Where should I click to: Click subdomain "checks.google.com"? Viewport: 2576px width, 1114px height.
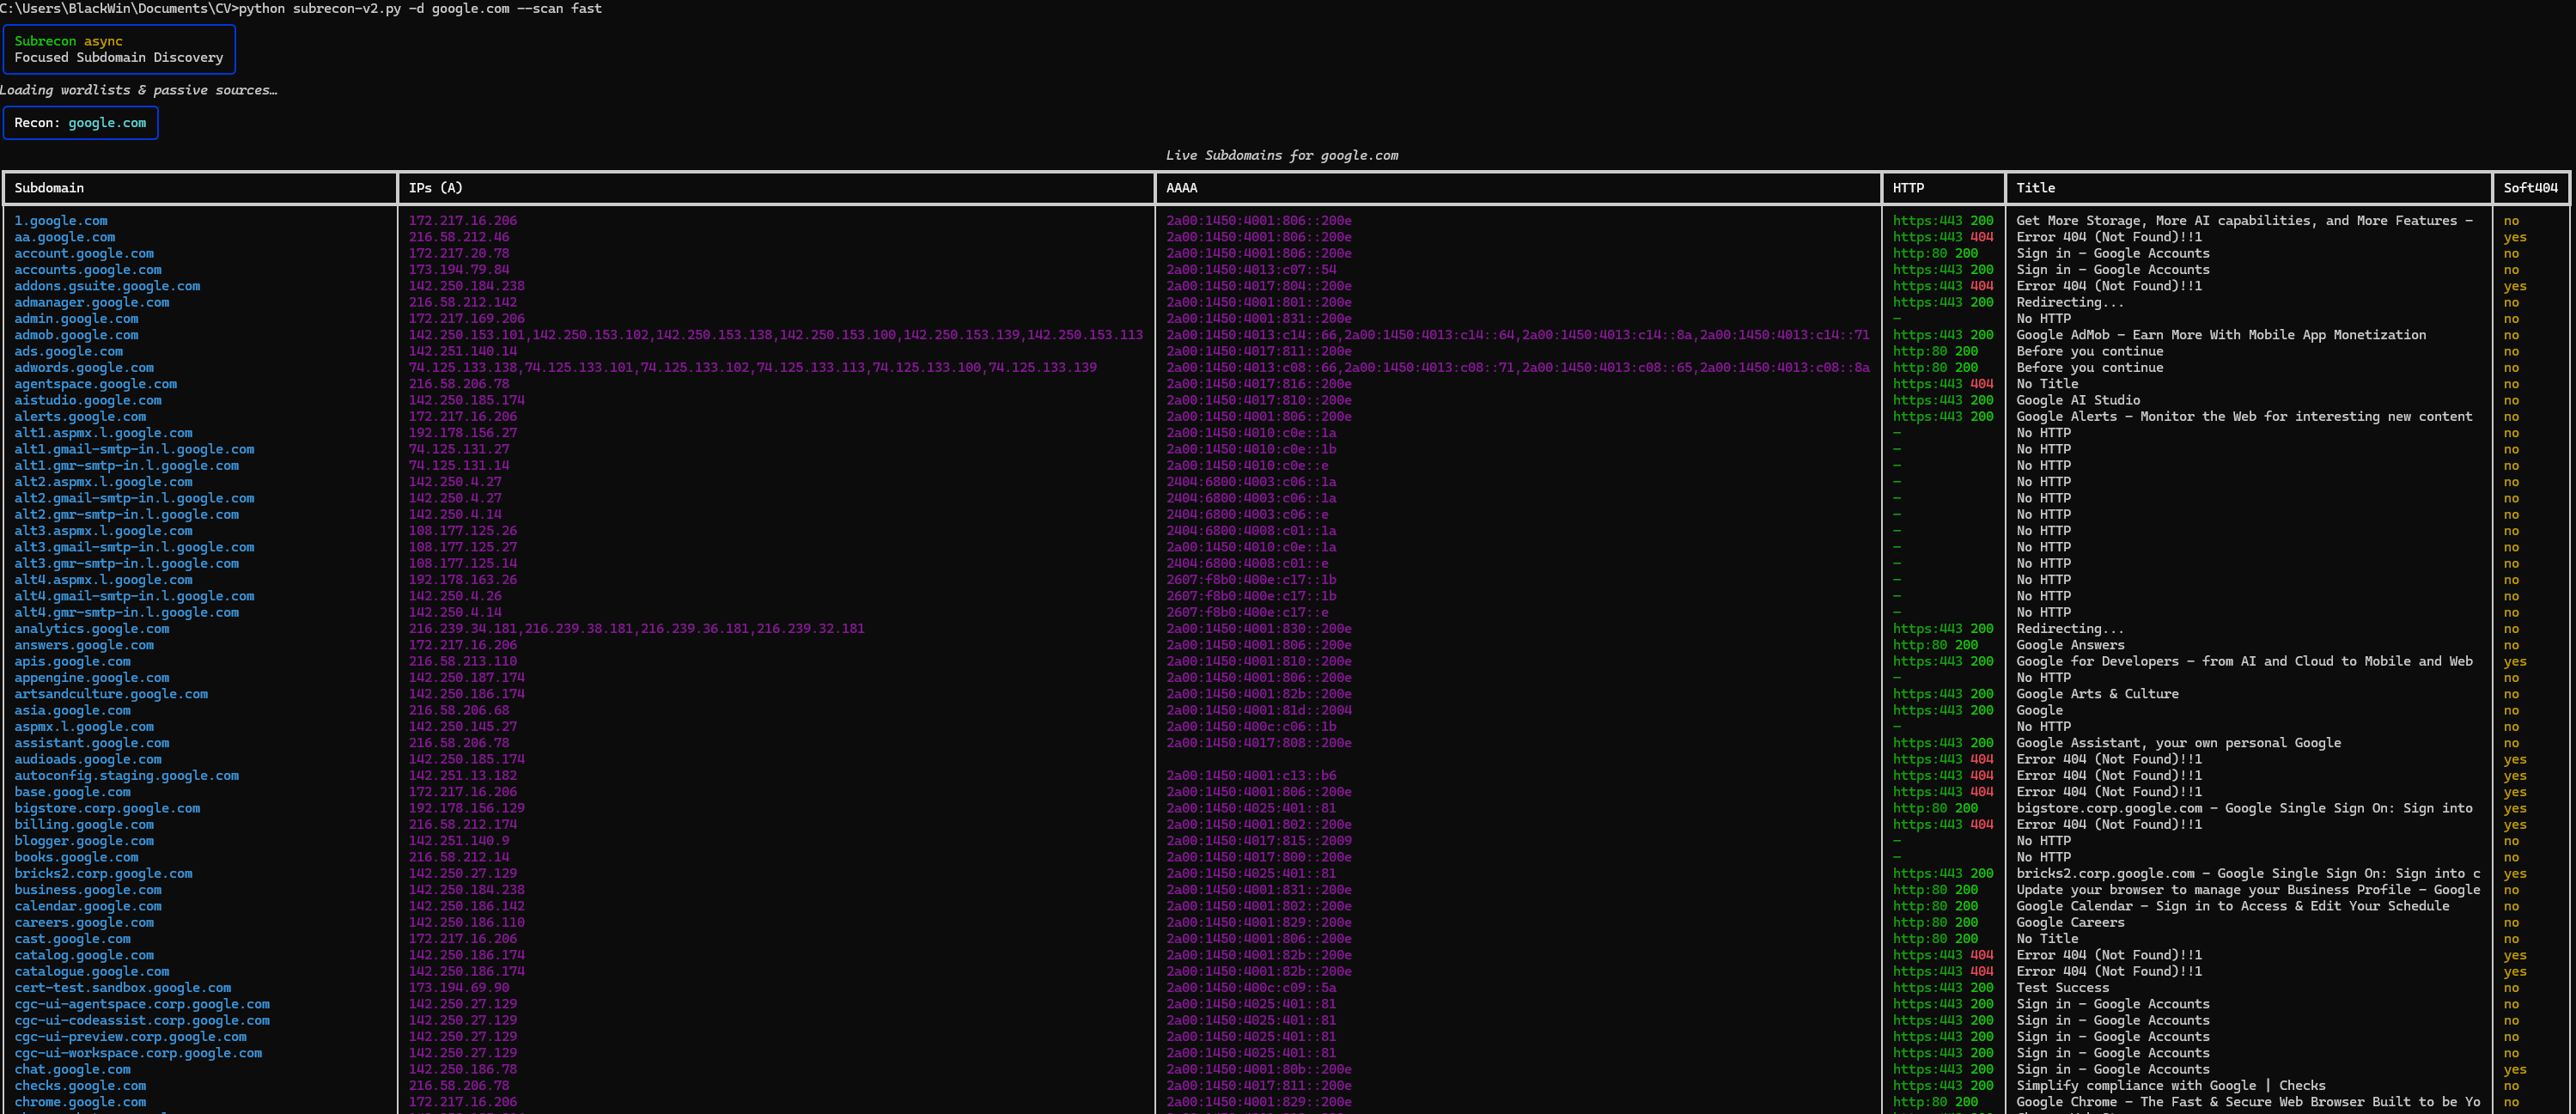click(80, 1086)
